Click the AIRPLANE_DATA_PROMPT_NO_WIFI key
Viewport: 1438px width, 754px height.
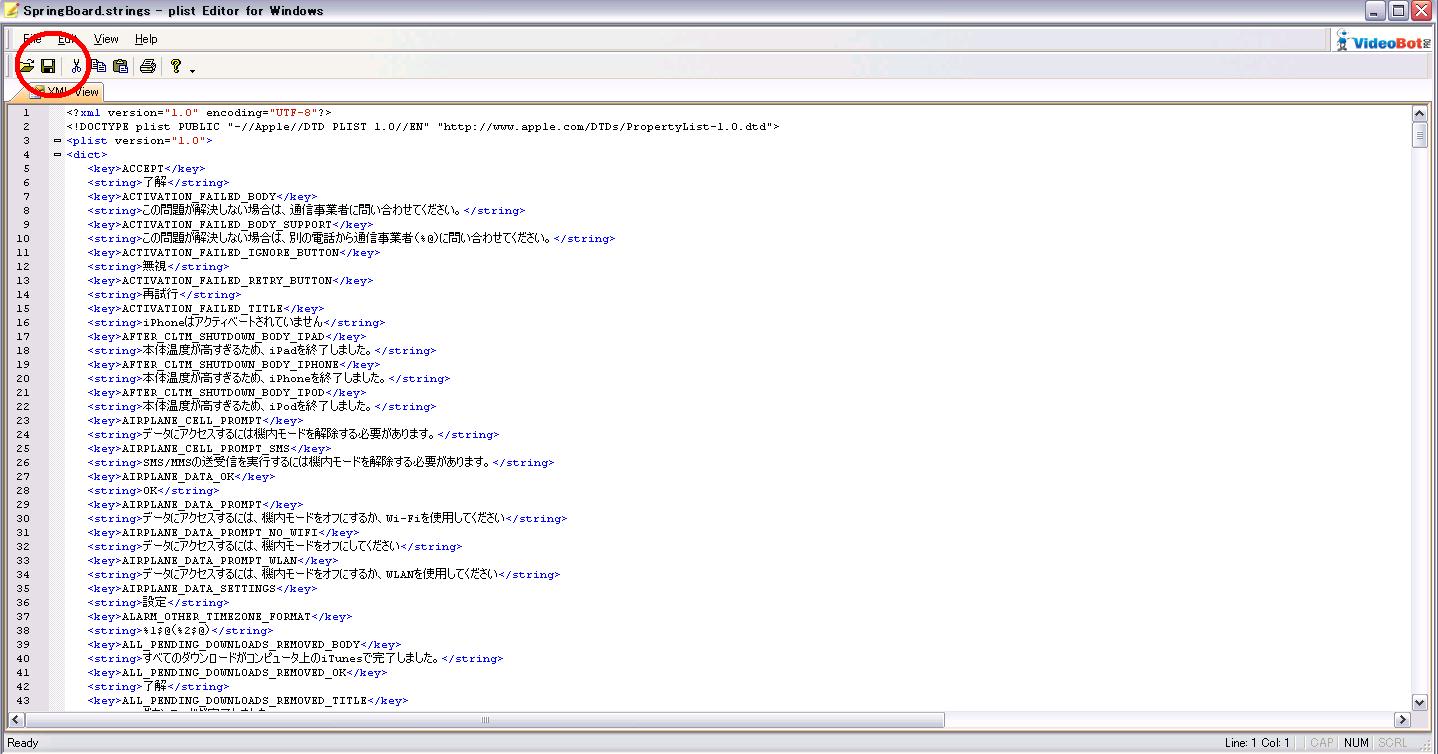coord(223,533)
